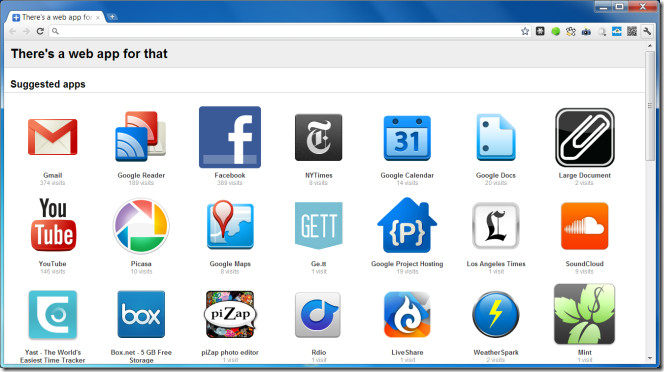Image resolution: width=664 pixels, height=372 pixels.
Task: Open the SoundCloud app icon
Action: point(584,226)
